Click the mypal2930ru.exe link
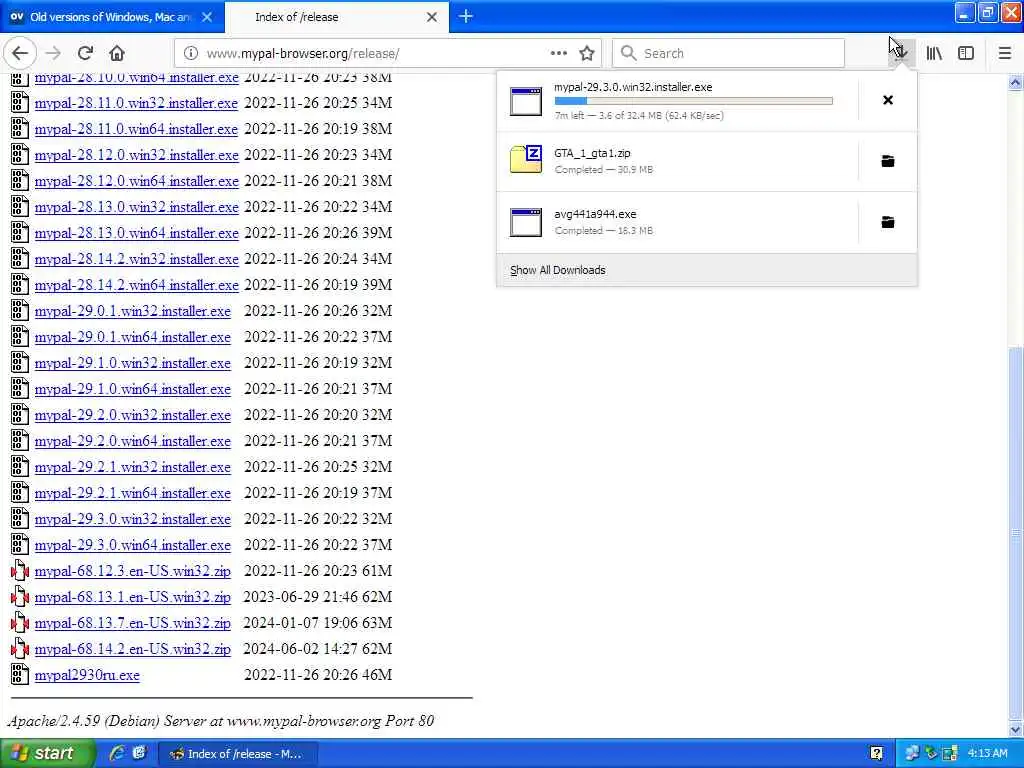1024x768 pixels. tap(87, 675)
